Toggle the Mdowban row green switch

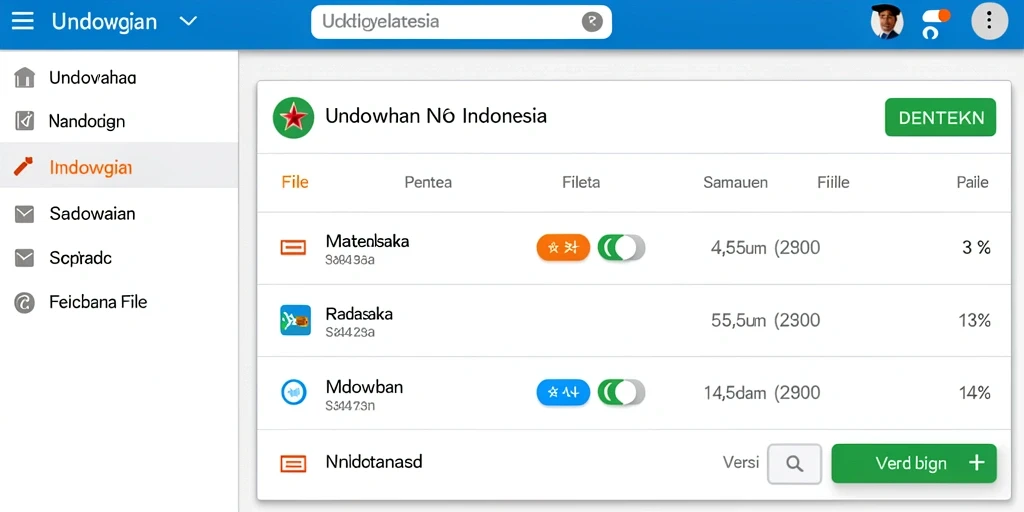pos(621,392)
